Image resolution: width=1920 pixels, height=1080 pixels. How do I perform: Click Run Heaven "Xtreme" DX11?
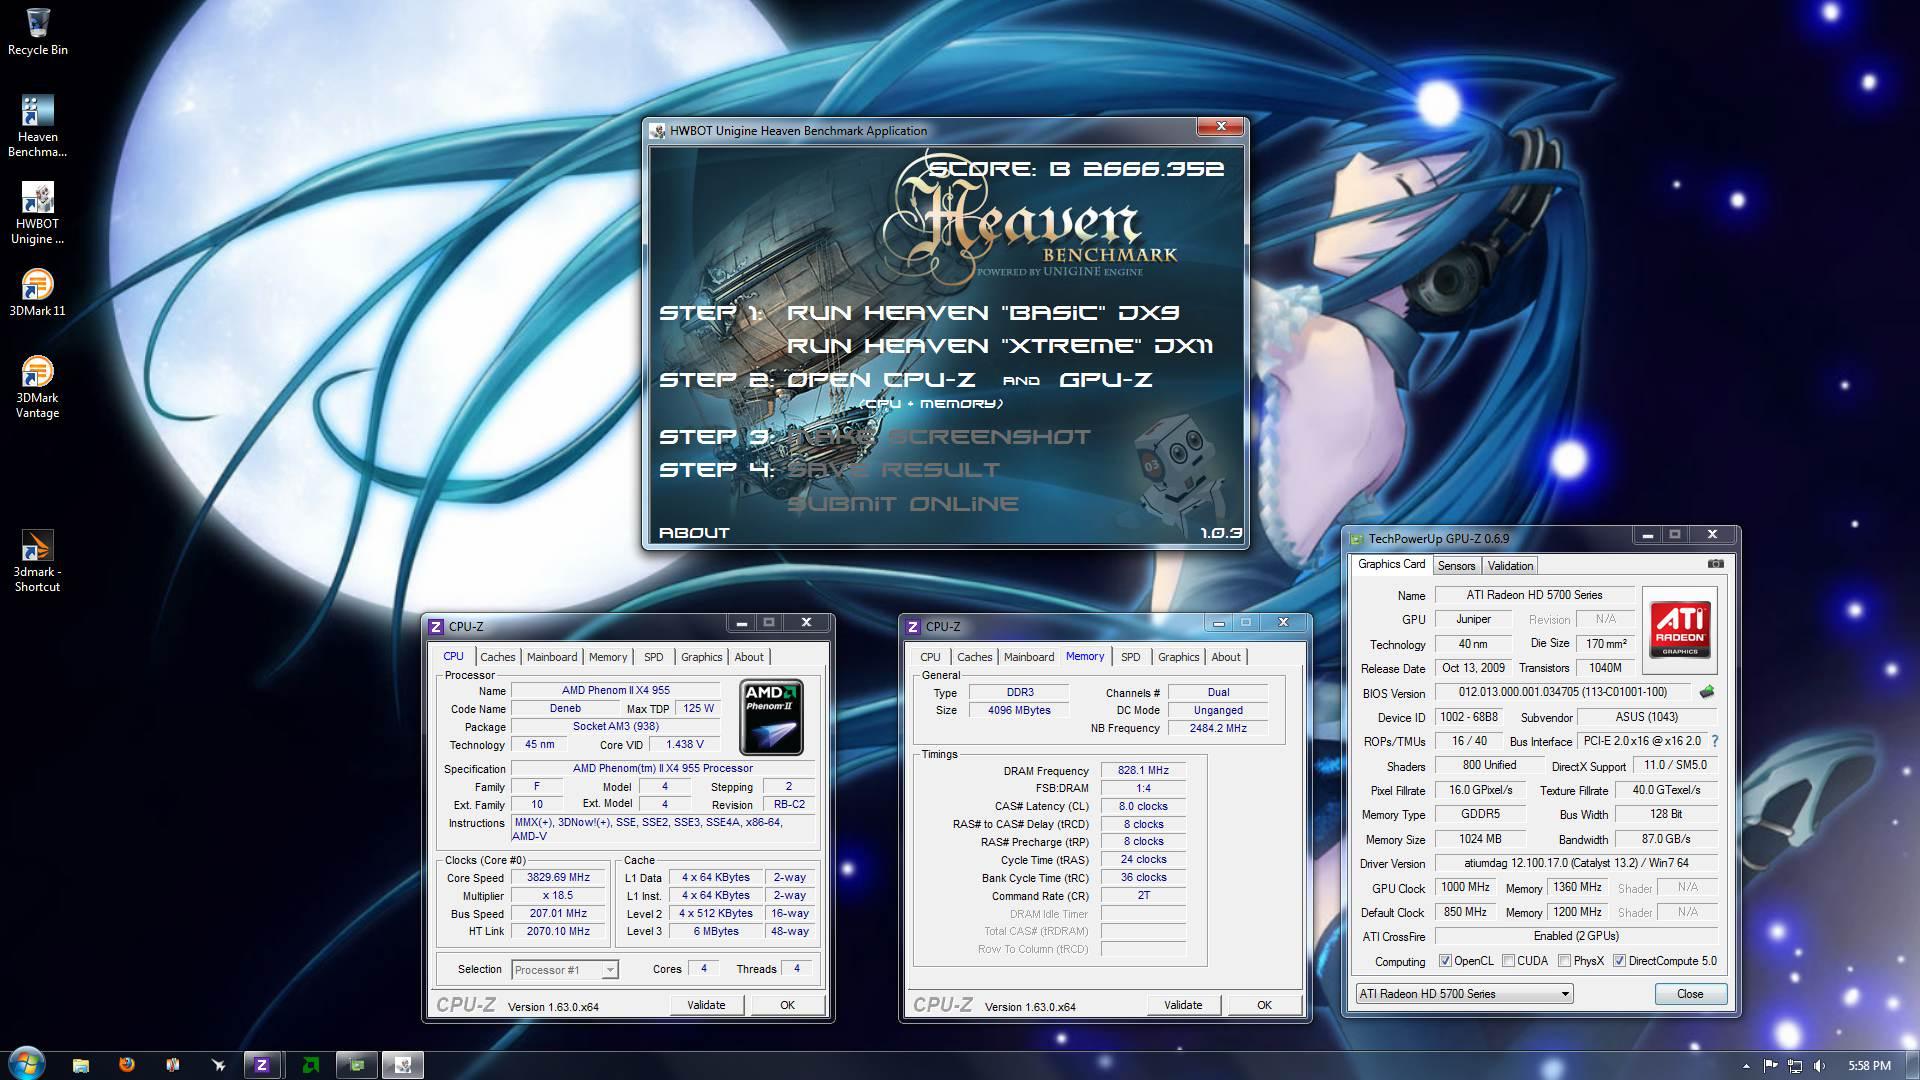1000,346
